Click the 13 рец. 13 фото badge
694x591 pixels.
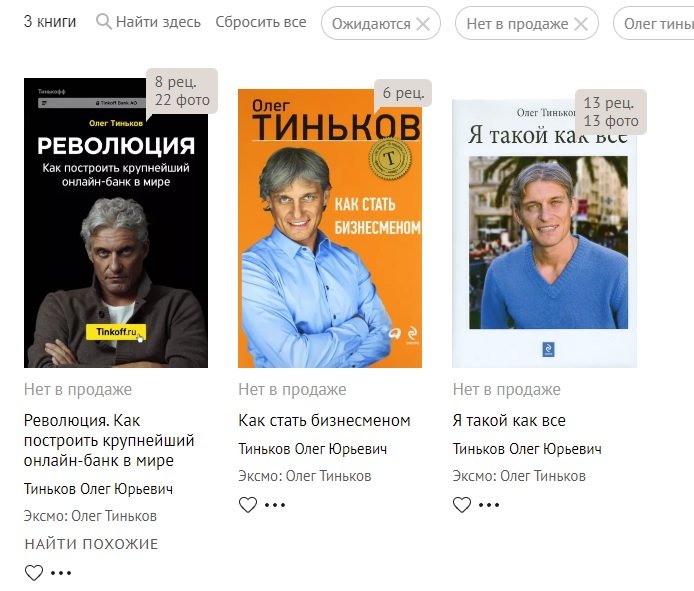coord(611,112)
